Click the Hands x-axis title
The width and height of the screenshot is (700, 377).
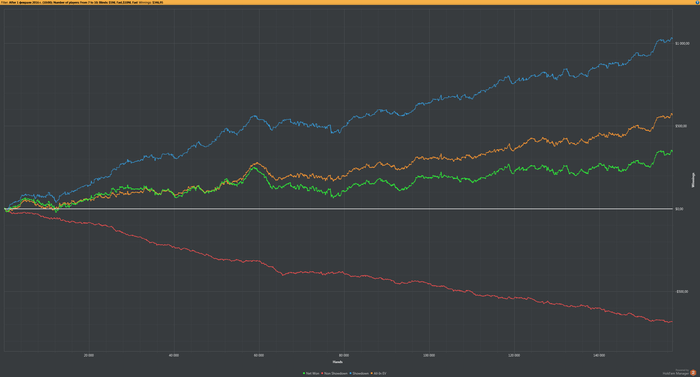click(338, 362)
